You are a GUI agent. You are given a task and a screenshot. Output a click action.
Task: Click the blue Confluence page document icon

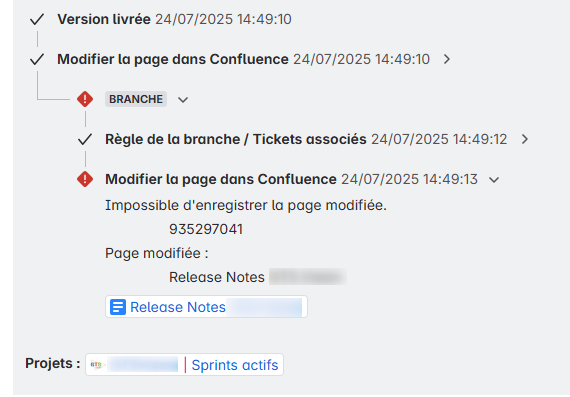118,307
